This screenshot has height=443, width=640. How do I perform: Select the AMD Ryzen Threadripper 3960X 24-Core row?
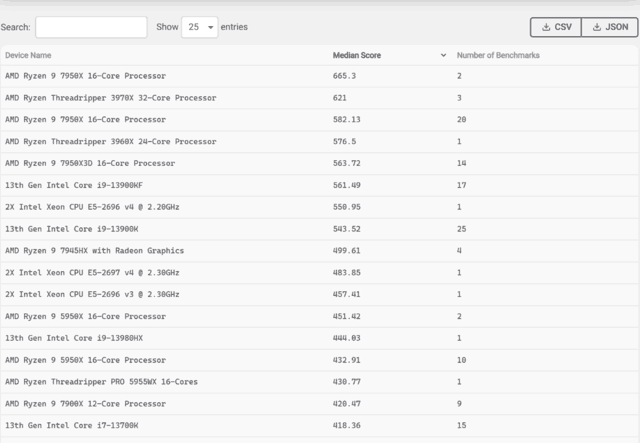110,142
